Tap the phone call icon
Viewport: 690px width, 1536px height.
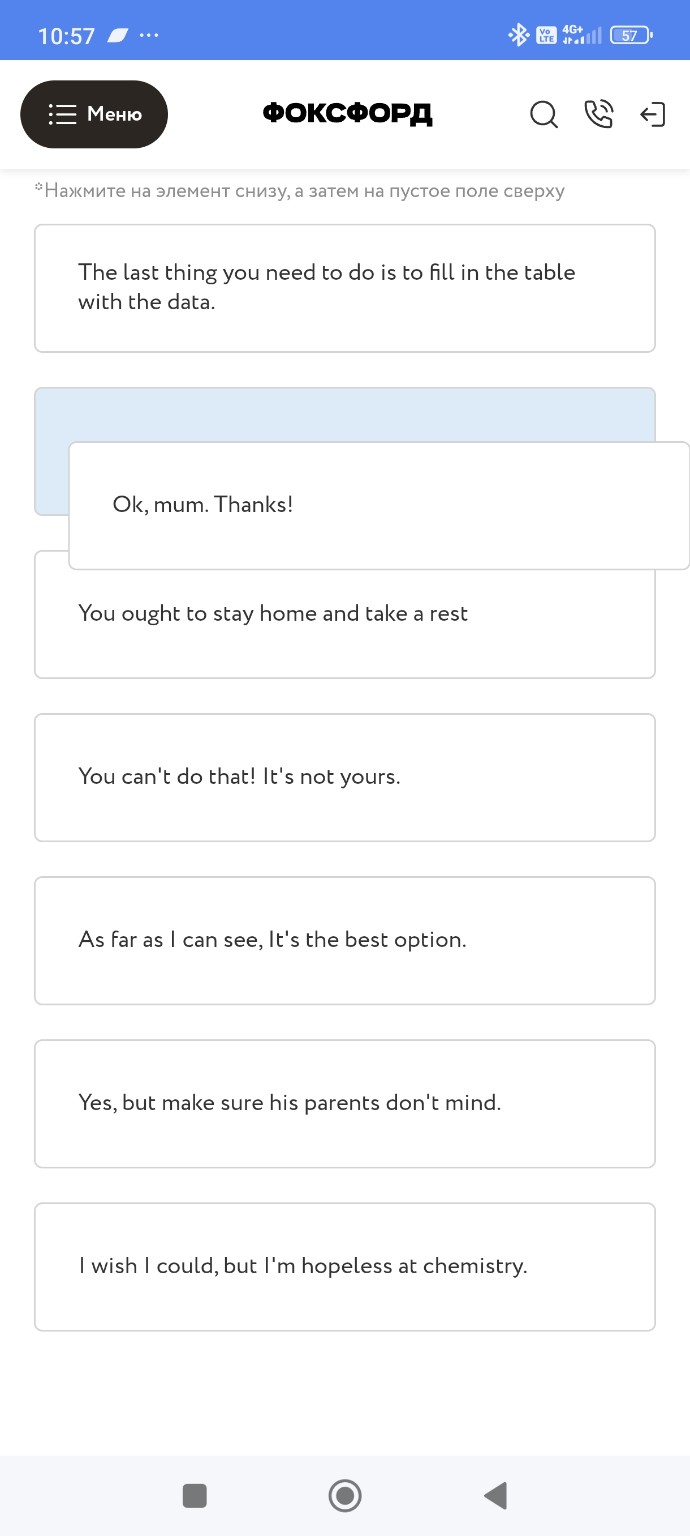598,115
